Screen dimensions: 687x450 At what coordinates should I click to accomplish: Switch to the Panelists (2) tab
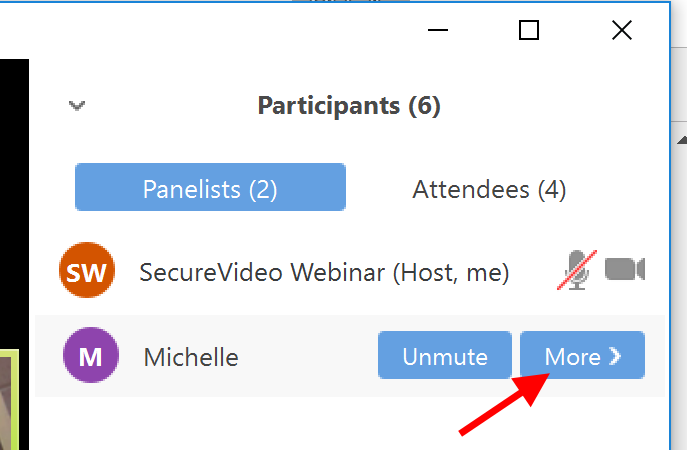210,188
